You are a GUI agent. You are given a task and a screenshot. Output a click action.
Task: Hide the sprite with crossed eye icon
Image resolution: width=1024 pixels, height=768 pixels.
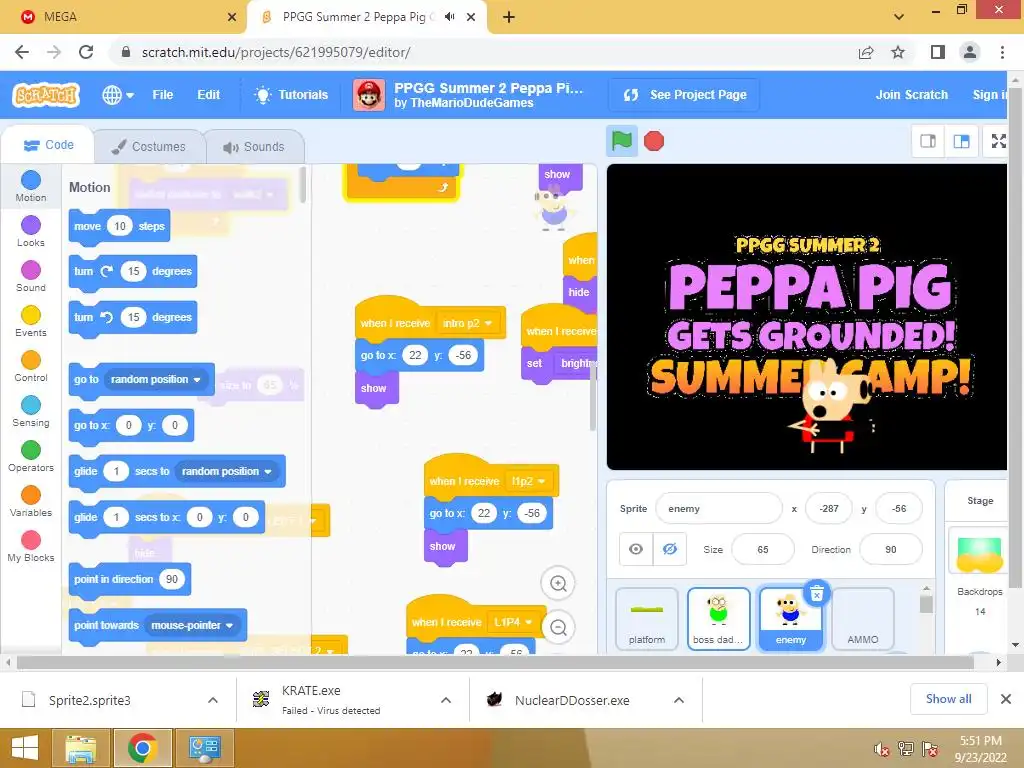point(669,549)
